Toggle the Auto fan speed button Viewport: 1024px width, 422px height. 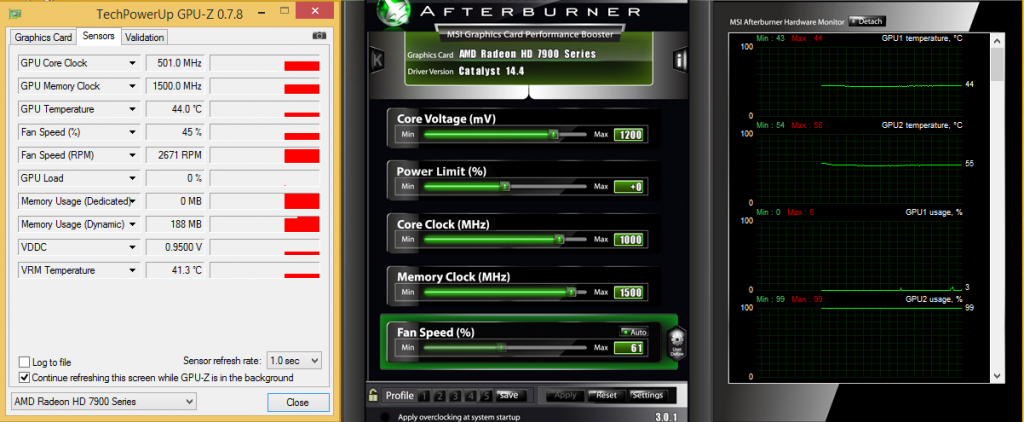tap(634, 331)
